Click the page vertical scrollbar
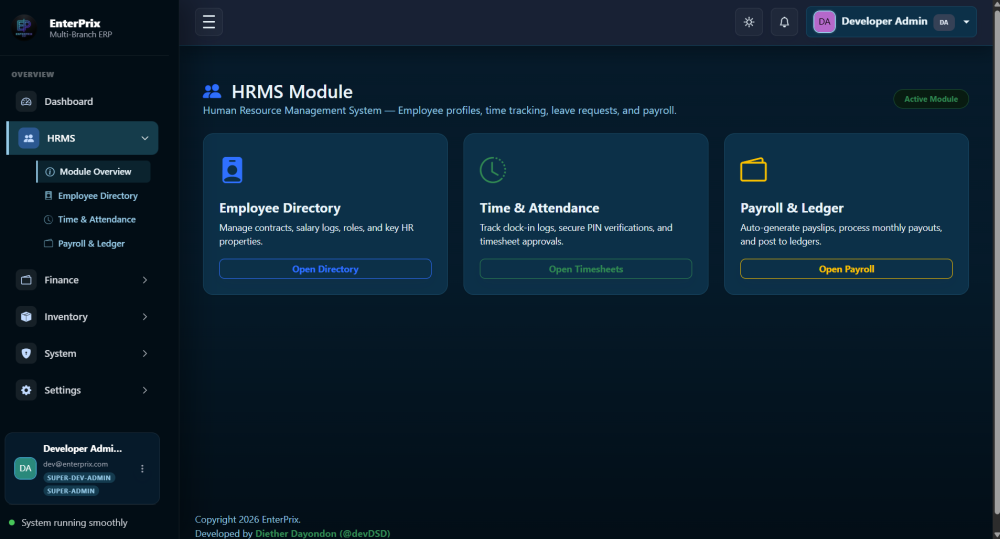 (996, 262)
